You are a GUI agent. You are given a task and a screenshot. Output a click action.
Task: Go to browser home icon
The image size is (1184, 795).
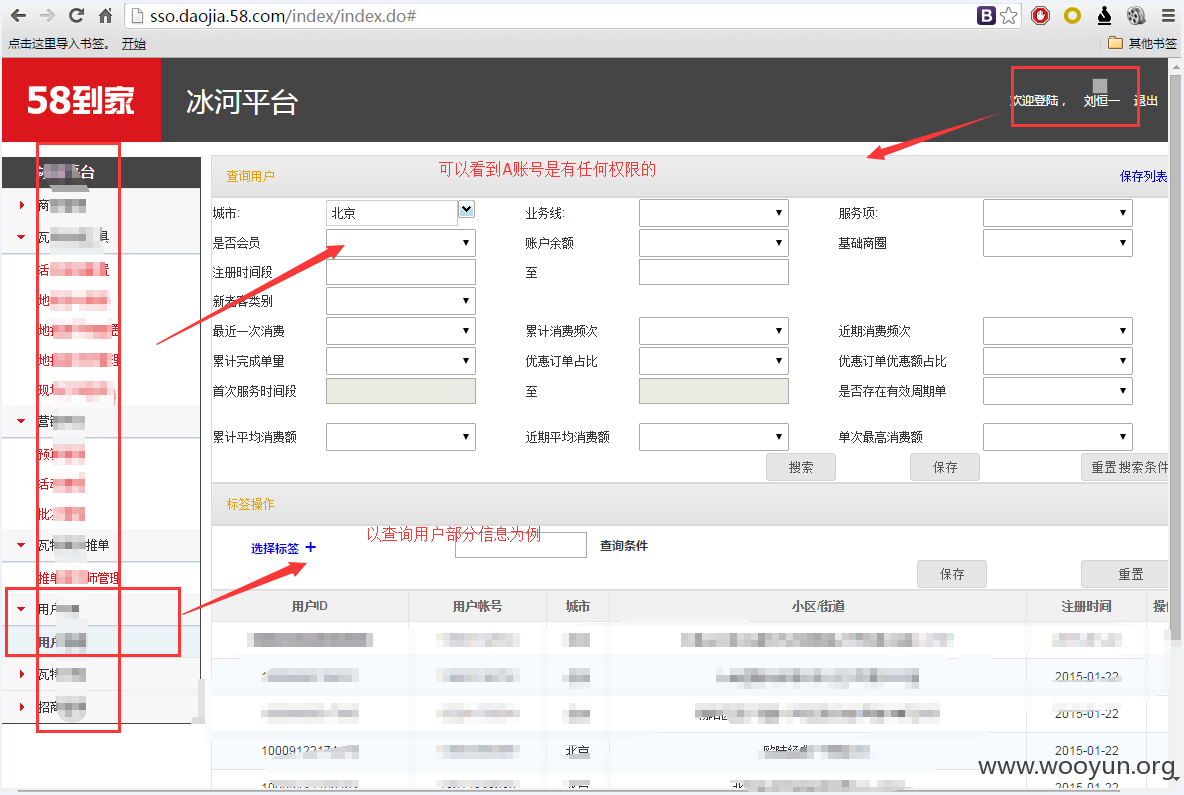click(x=106, y=15)
